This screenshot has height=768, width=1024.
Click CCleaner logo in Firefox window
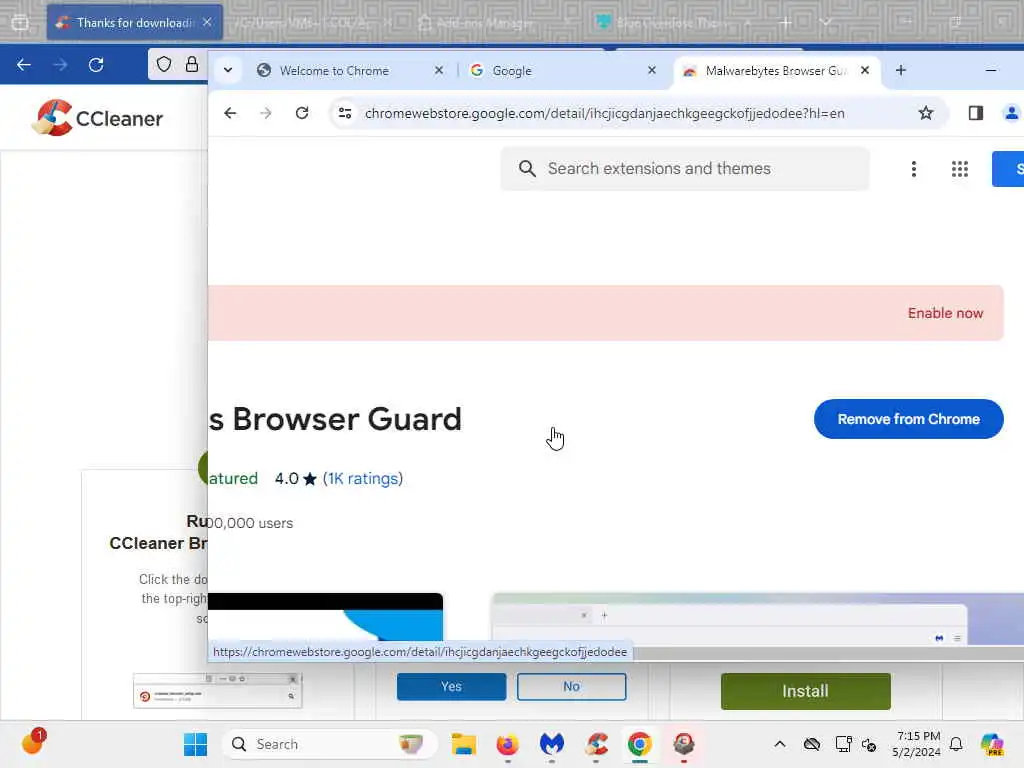[97, 118]
